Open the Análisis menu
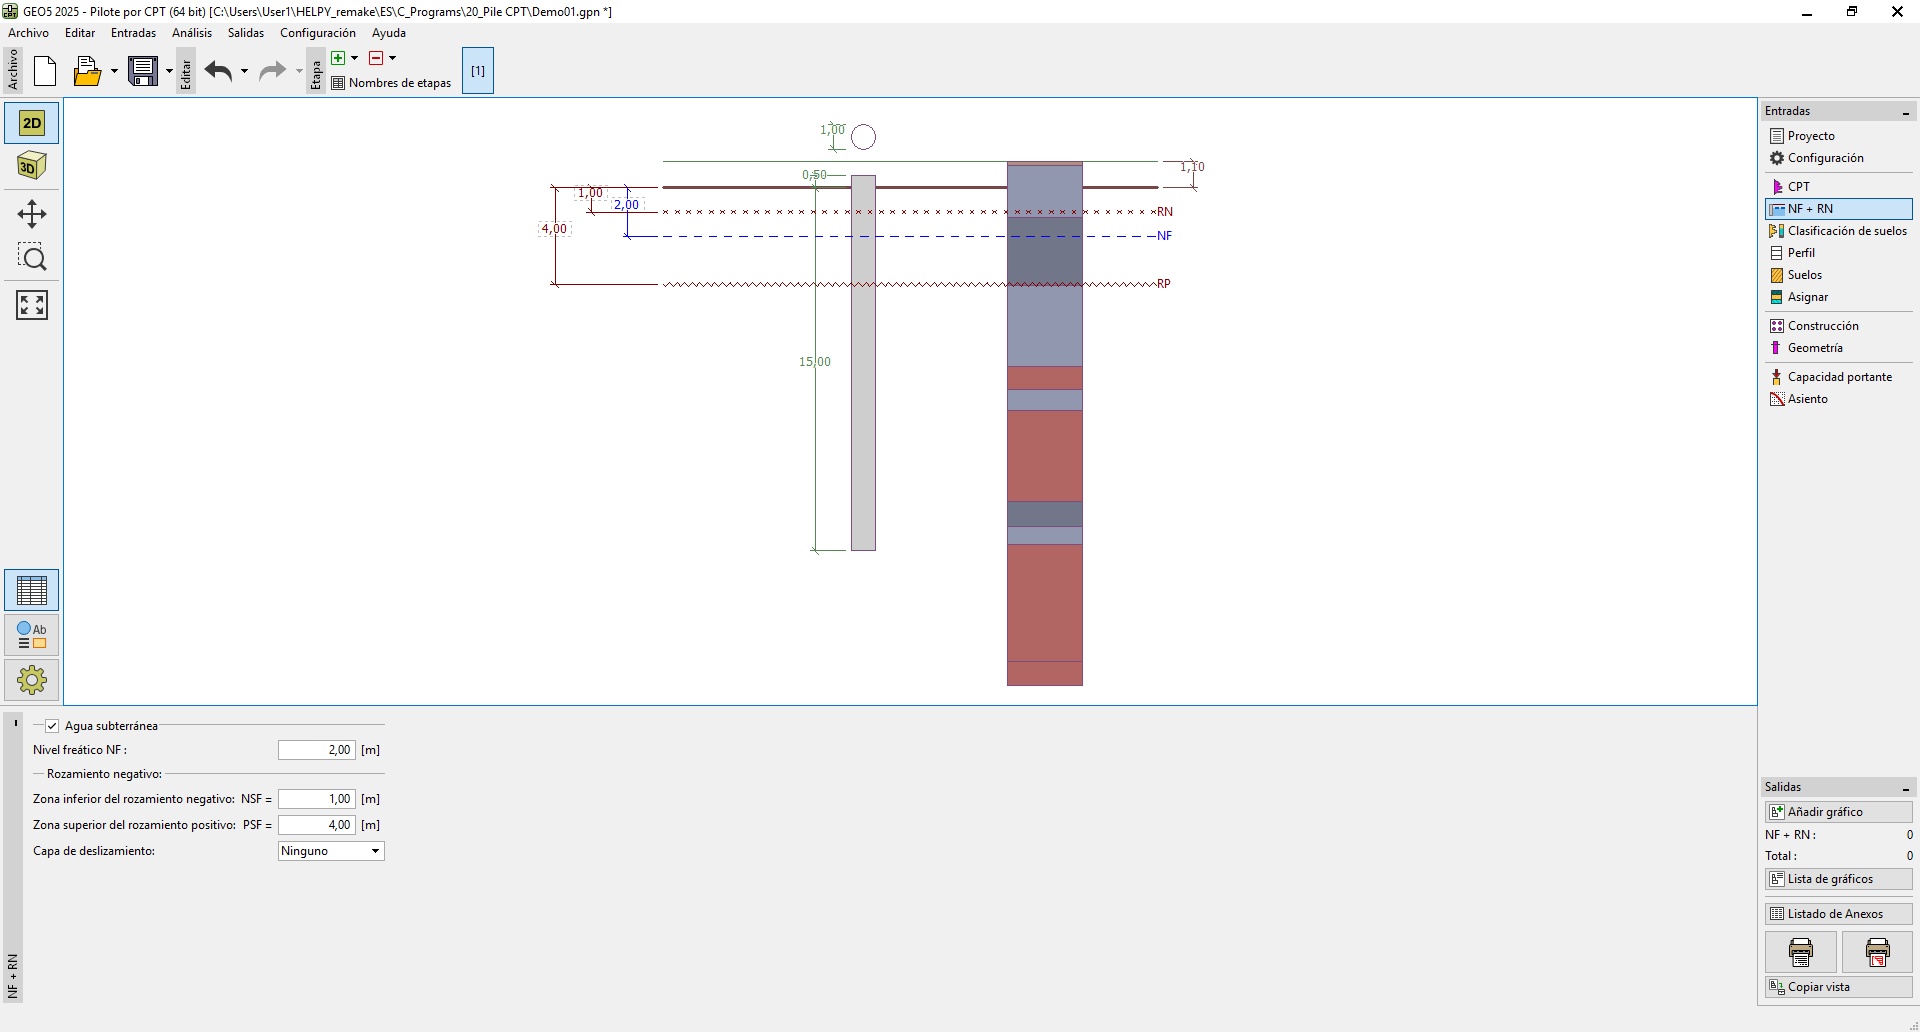 pyautogui.click(x=191, y=33)
